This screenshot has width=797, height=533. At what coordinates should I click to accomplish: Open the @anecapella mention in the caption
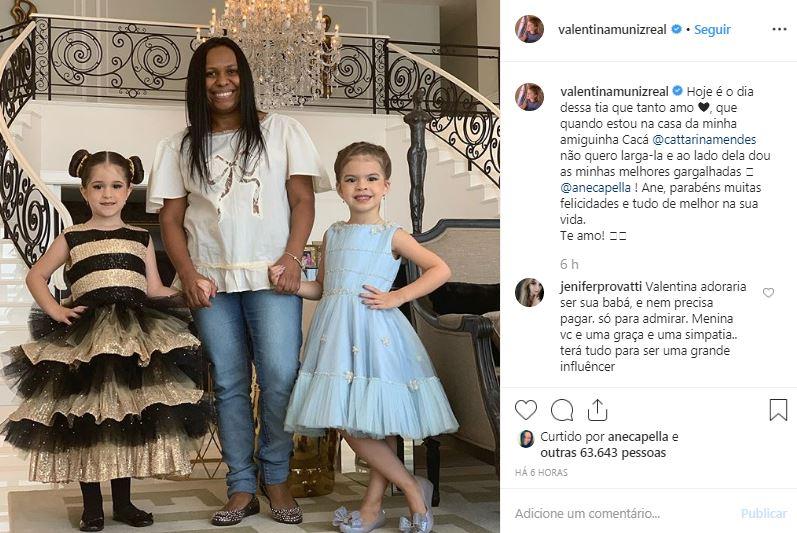[x=595, y=187]
